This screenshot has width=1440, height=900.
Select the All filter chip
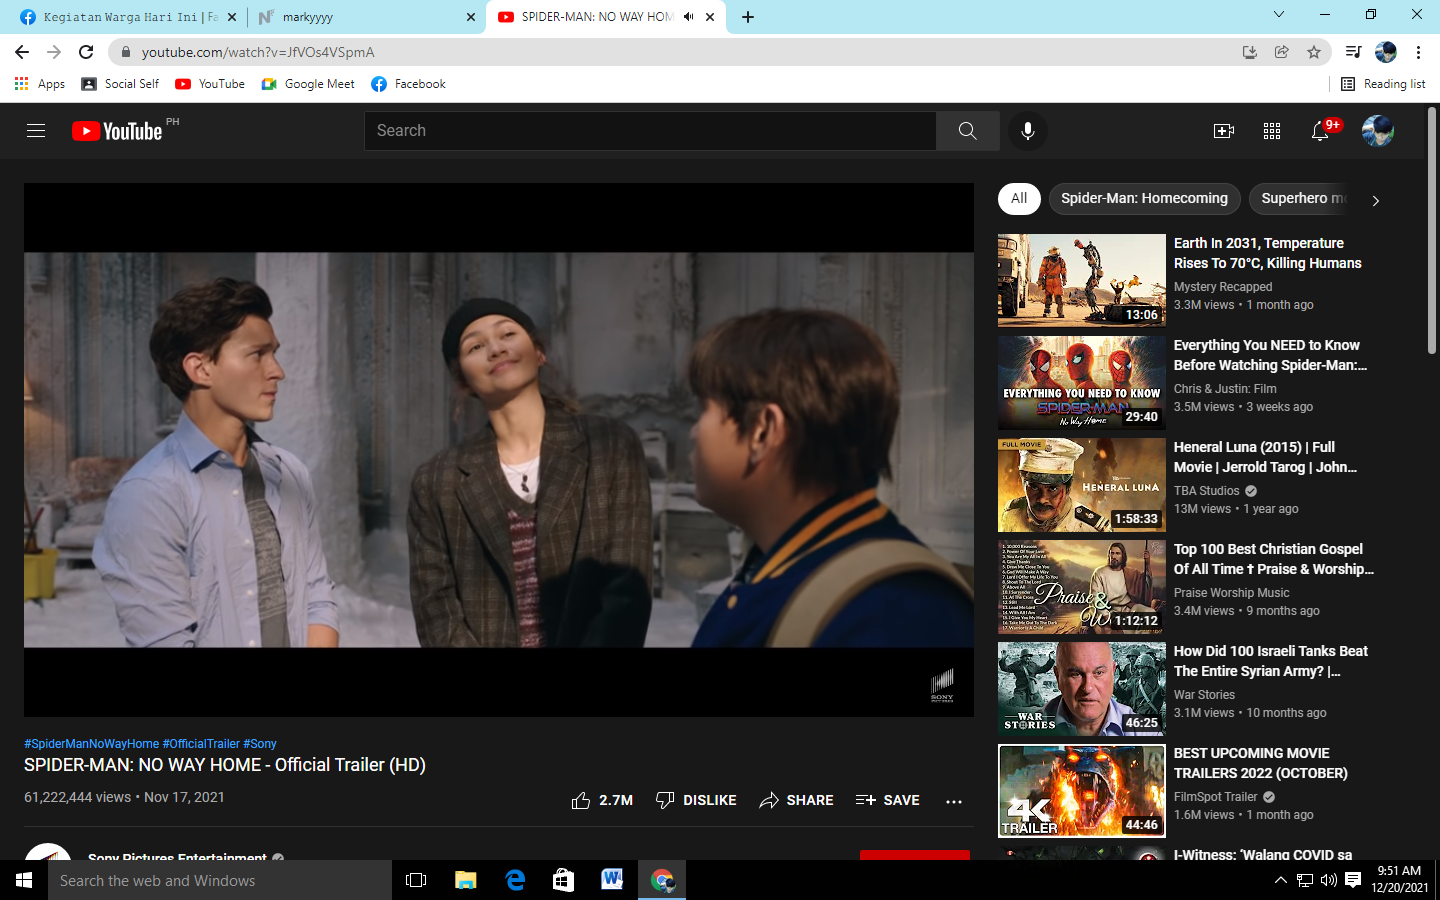pos(1019,199)
